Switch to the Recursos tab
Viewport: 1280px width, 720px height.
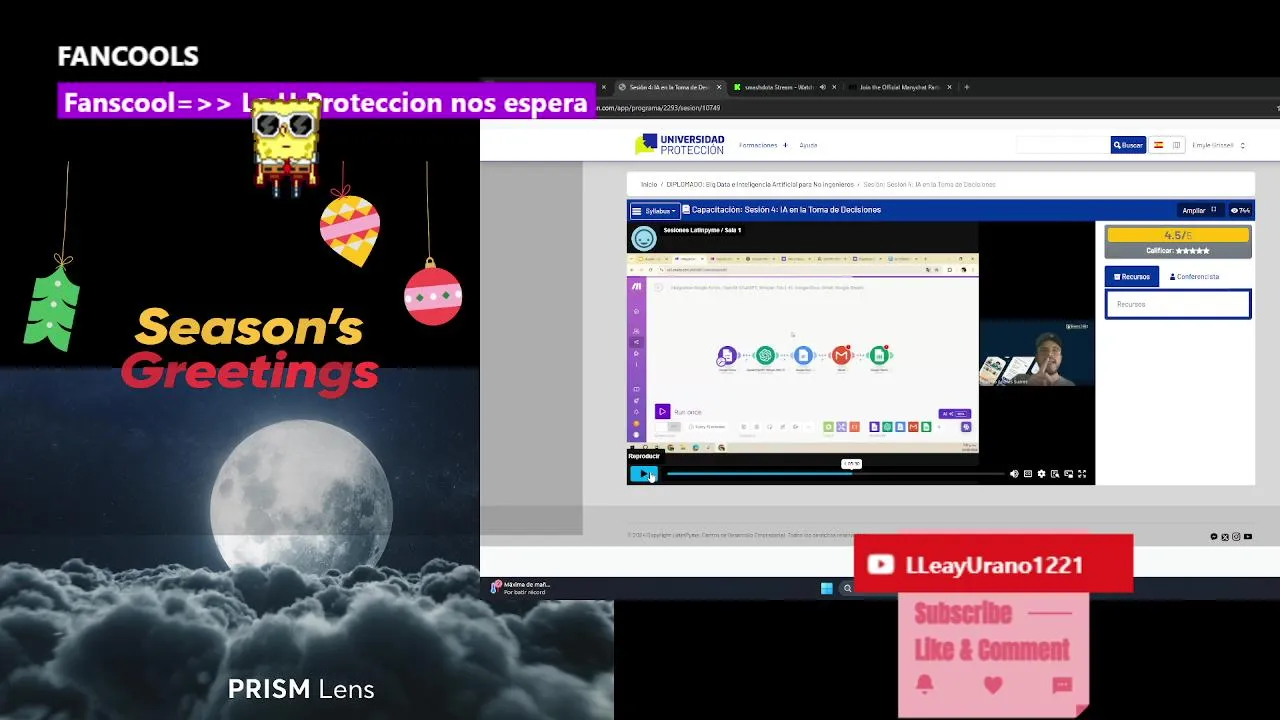[x=1131, y=276]
